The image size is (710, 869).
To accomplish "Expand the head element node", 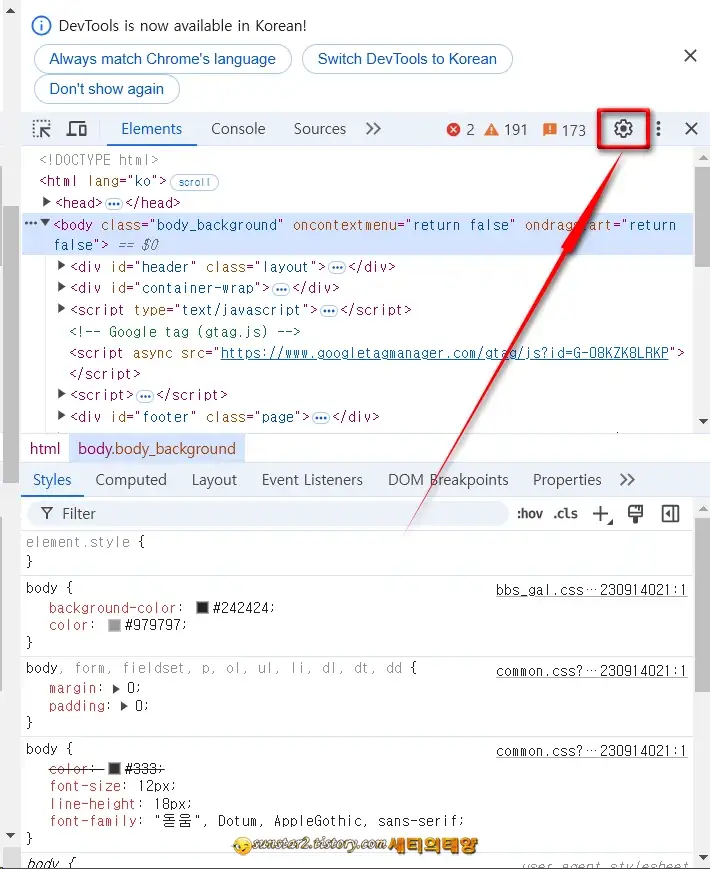I will [47, 202].
